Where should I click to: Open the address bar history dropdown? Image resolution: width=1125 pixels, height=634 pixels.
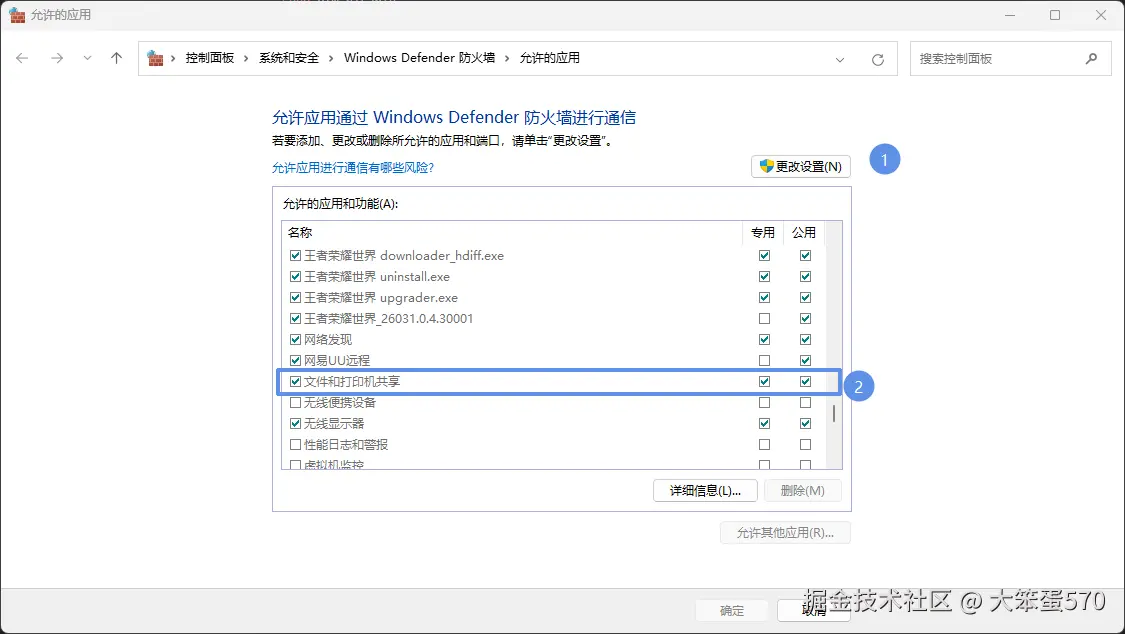tap(839, 60)
